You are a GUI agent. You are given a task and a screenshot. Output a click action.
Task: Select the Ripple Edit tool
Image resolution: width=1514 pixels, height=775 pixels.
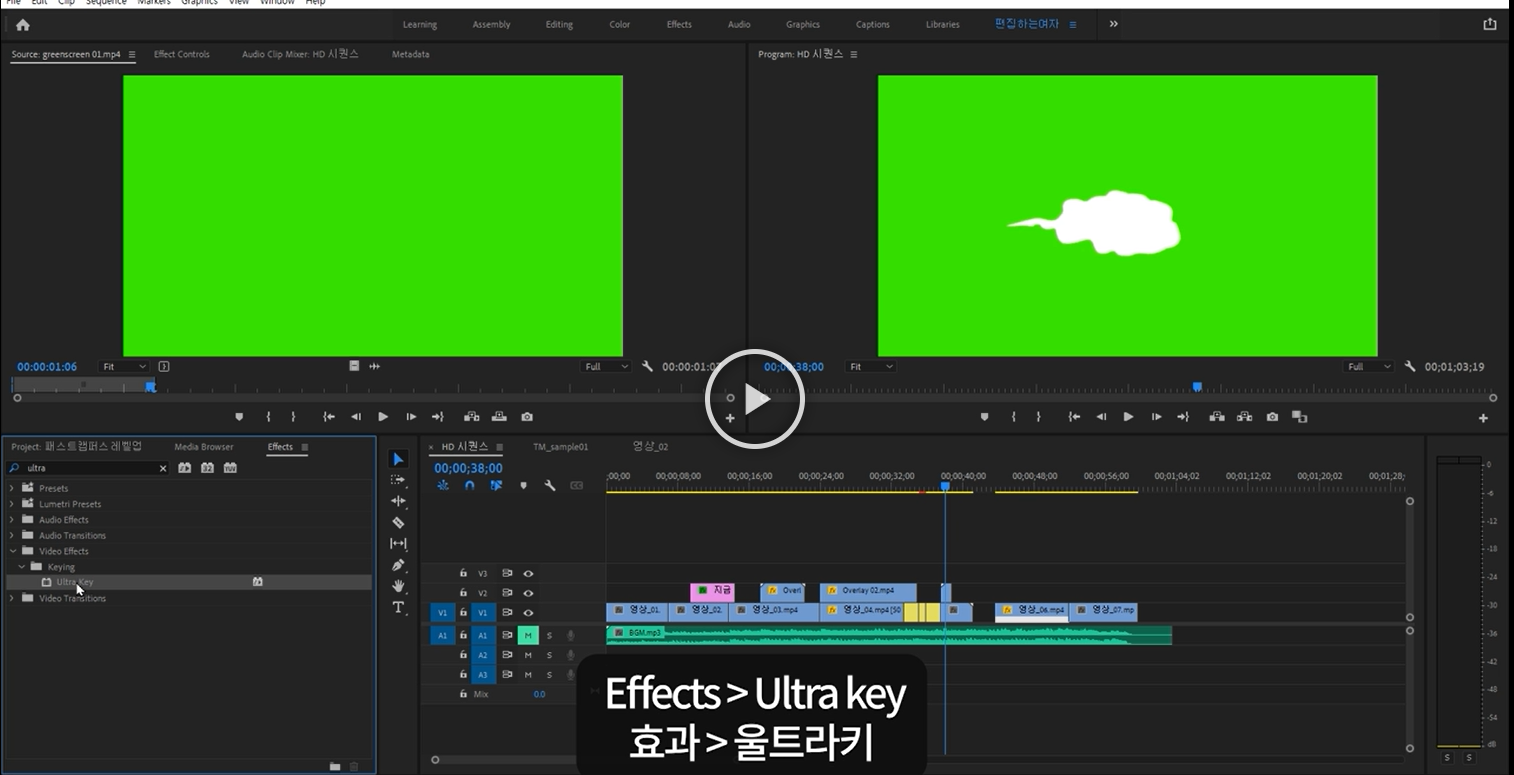click(398, 501)
